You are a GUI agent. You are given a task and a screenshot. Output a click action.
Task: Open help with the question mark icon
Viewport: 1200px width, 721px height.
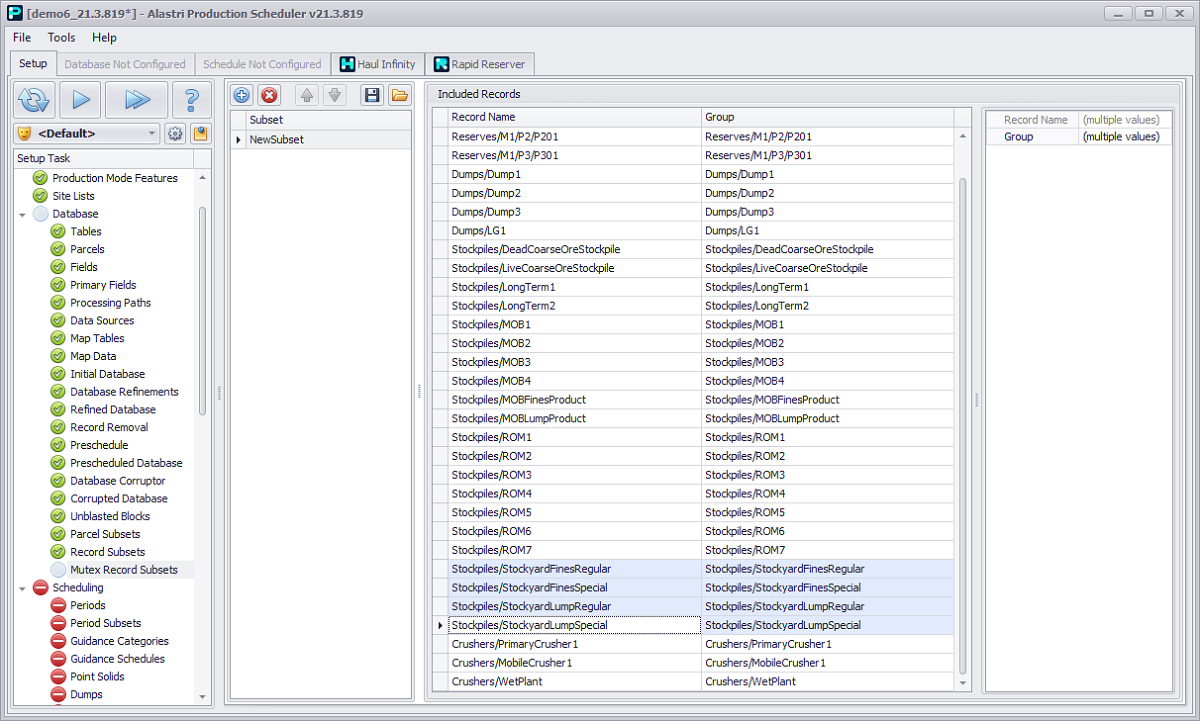click(x=191, y=99)
